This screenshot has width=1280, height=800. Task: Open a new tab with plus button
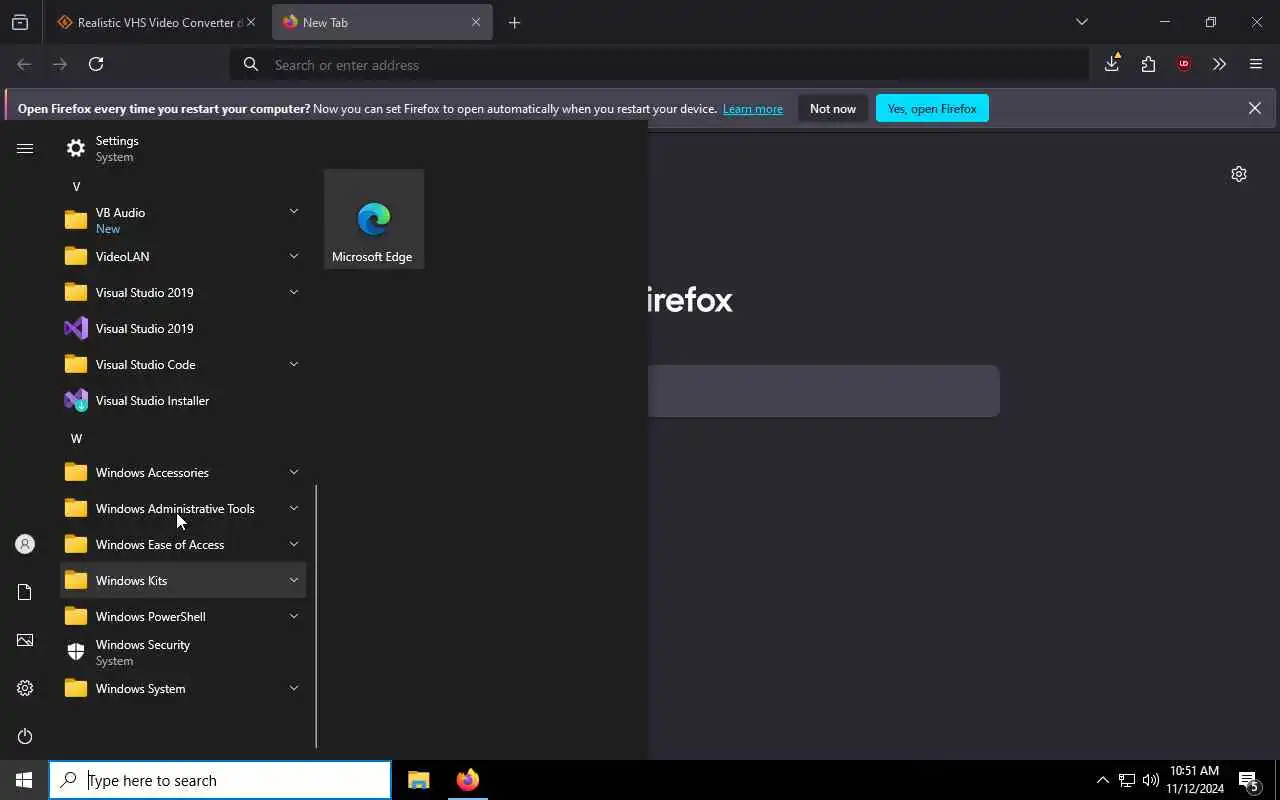pyautogui.click(x=514, y=22)
